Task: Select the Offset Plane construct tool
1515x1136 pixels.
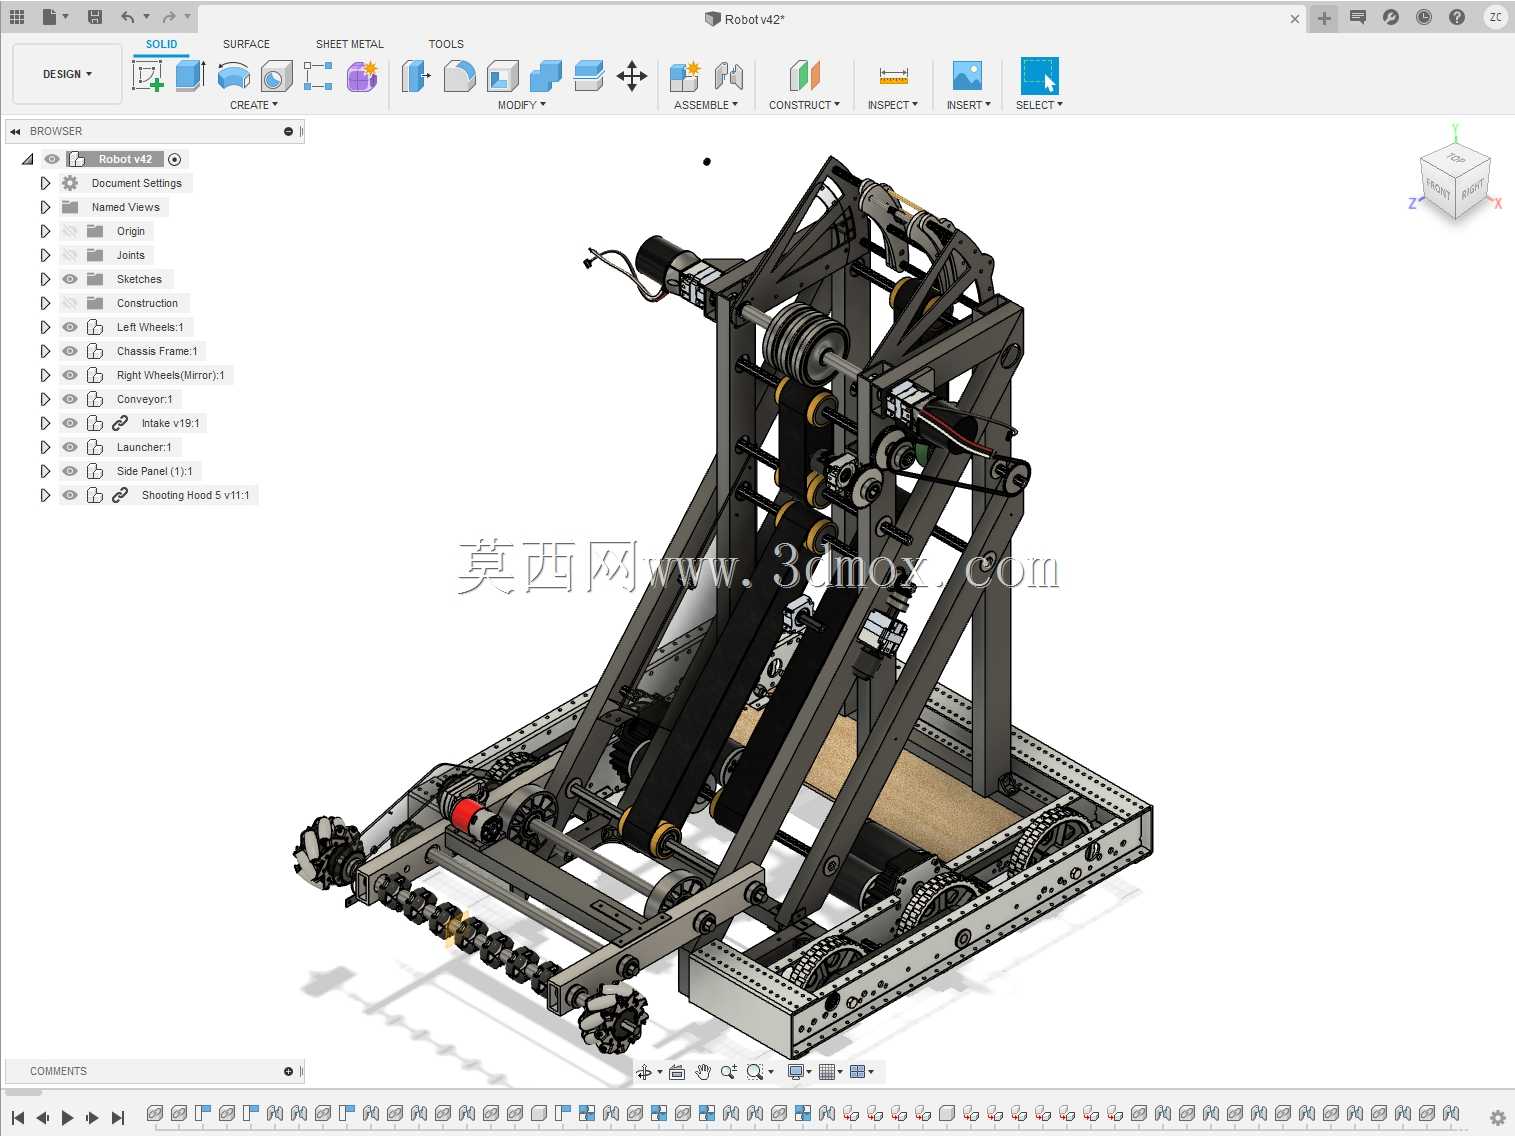Action: pyautogui.click(x=804, y=76)
